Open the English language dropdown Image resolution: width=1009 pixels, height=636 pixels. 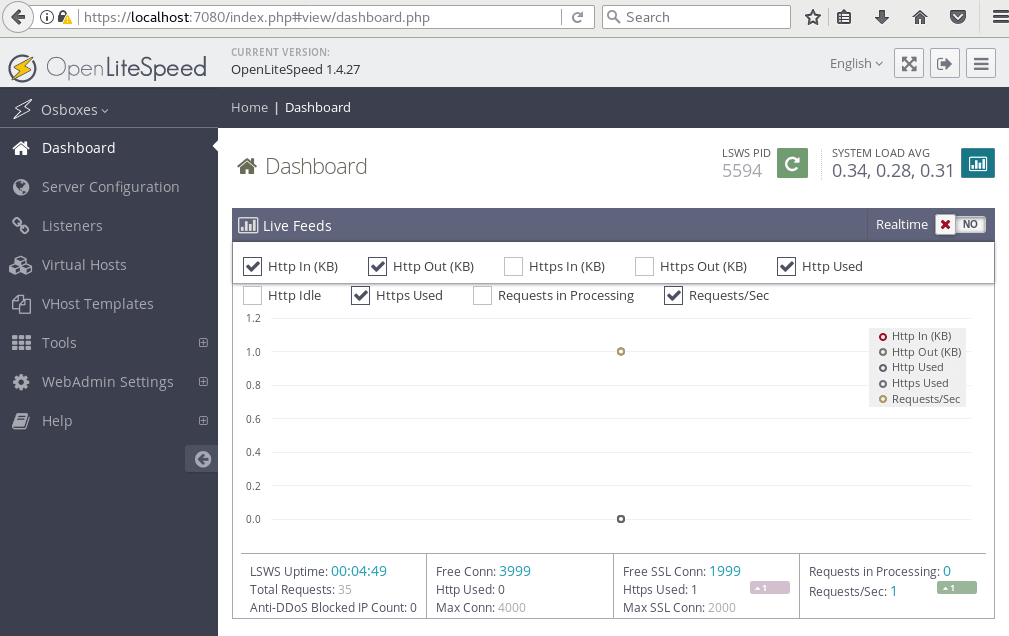pyautogui.click(x=856, y=64)
